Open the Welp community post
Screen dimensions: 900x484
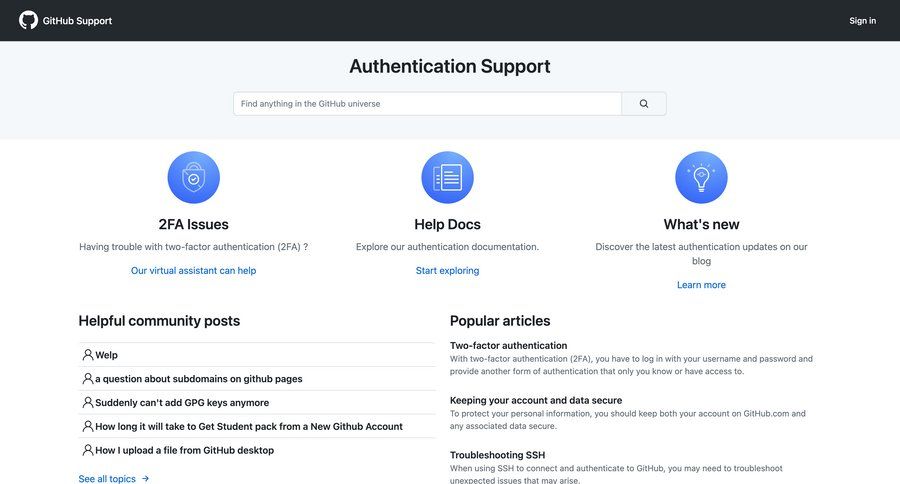click(x=106, y=355)
